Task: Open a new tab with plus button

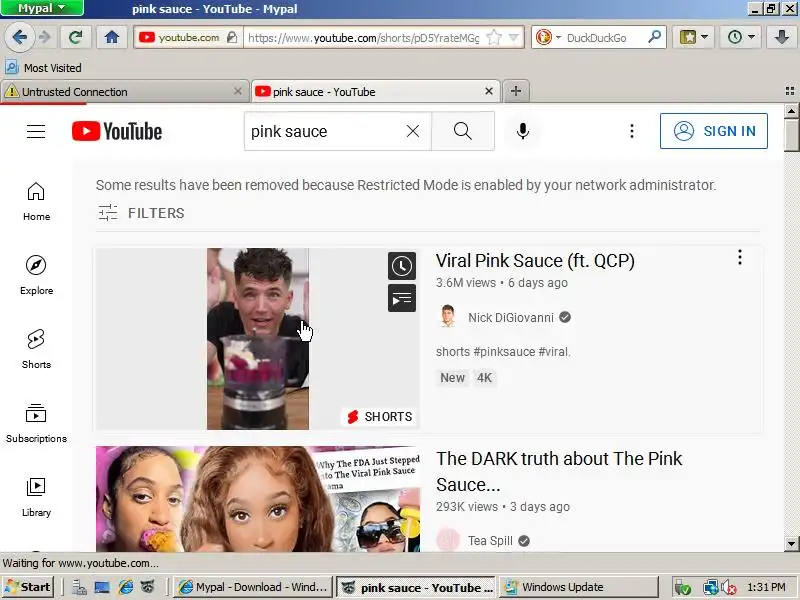Action: [516, 91]
